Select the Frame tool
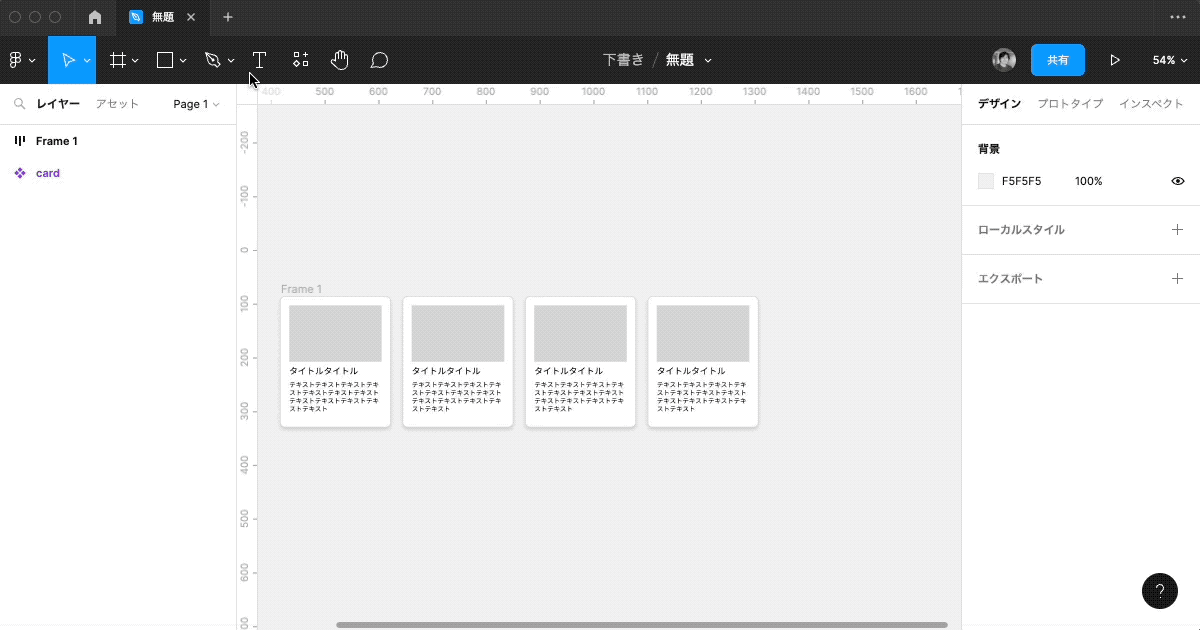This screenshot has height=630, width=1200. tap(117, 60)
